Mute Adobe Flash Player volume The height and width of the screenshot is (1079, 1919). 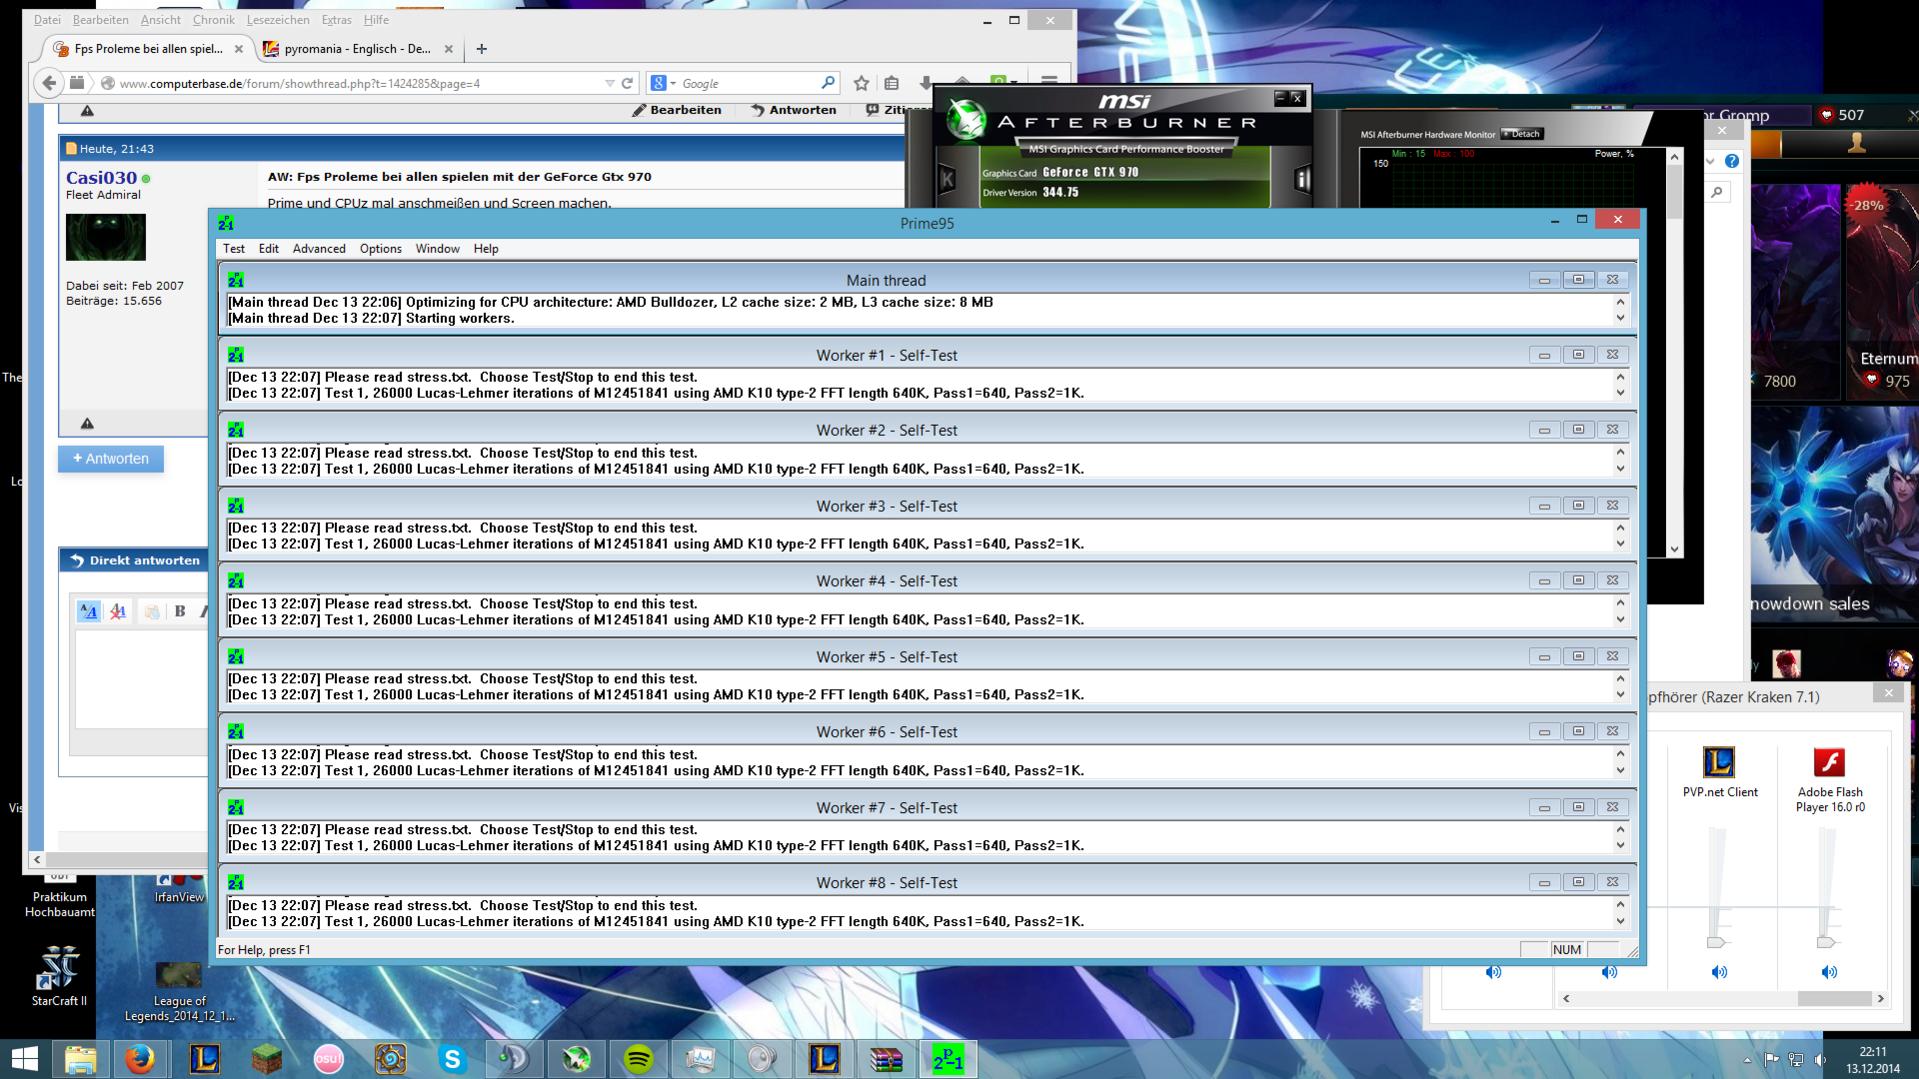click(x=1829, y=971)
